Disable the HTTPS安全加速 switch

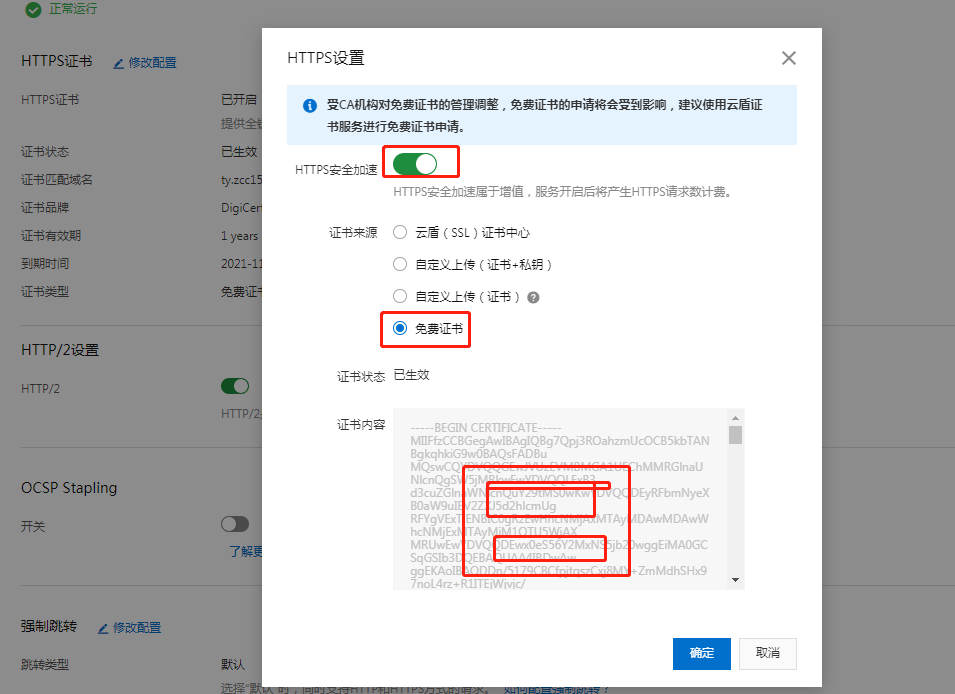tap(415, 164)
